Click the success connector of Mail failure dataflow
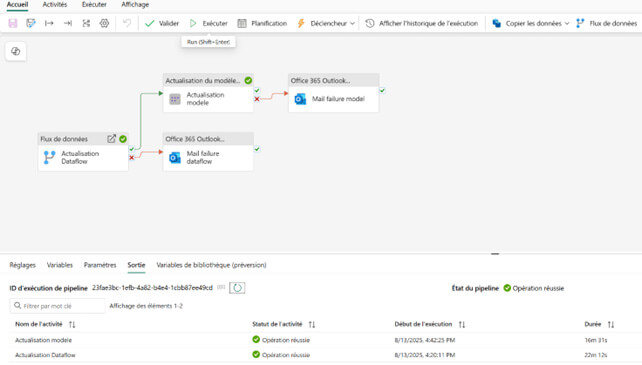The image size is (642, 365). [257, 149]
